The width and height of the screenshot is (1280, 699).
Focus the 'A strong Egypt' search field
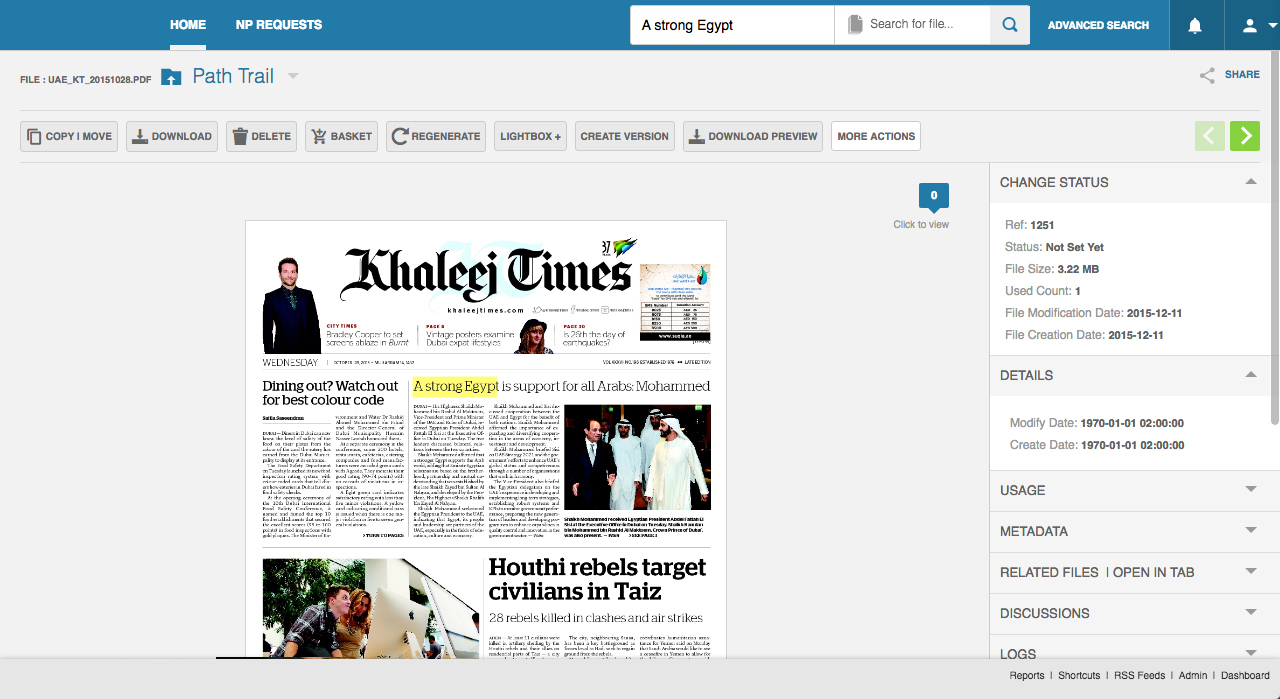(732, 25)
